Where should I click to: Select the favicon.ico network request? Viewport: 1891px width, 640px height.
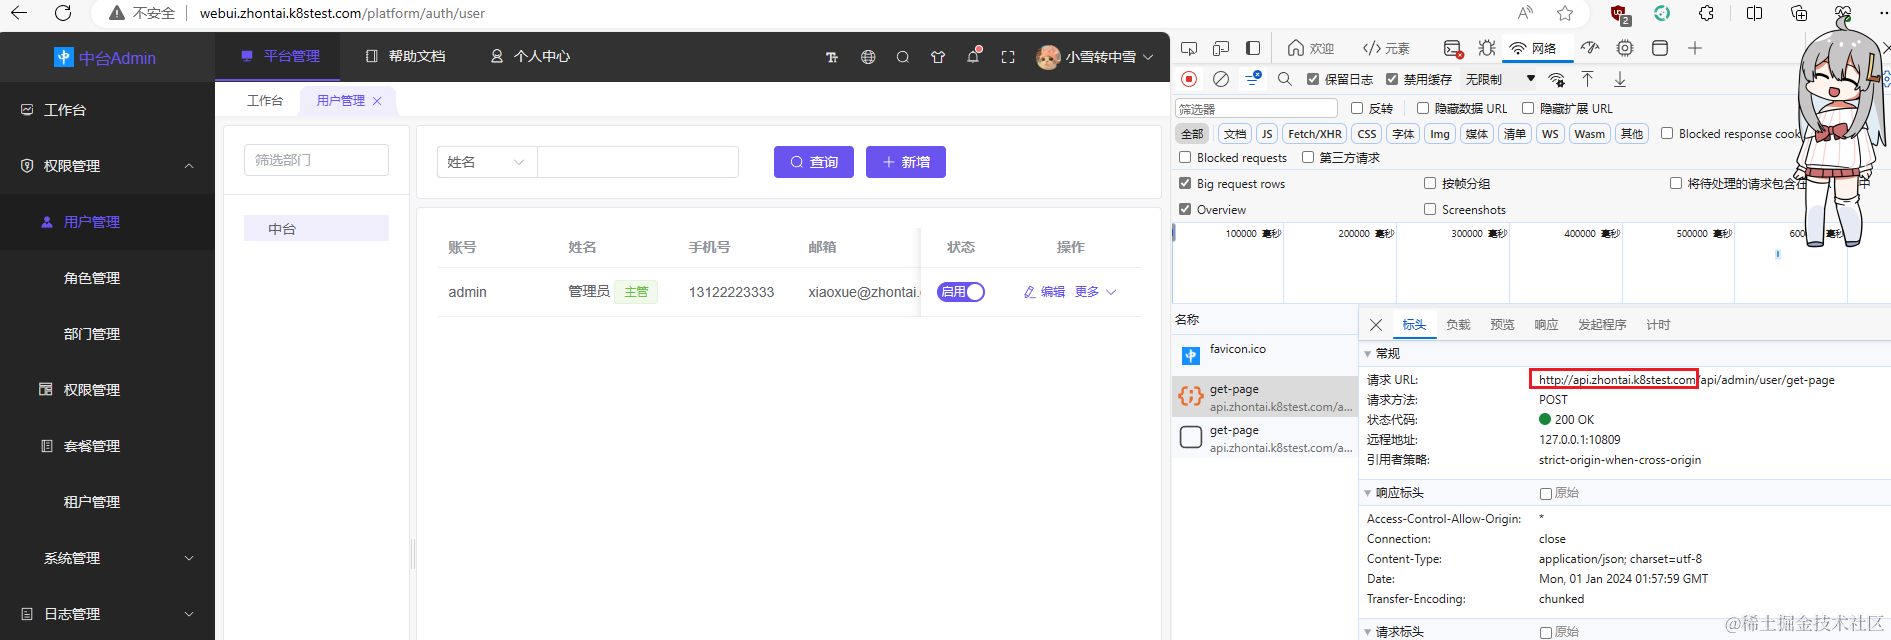pos(1264,354)
